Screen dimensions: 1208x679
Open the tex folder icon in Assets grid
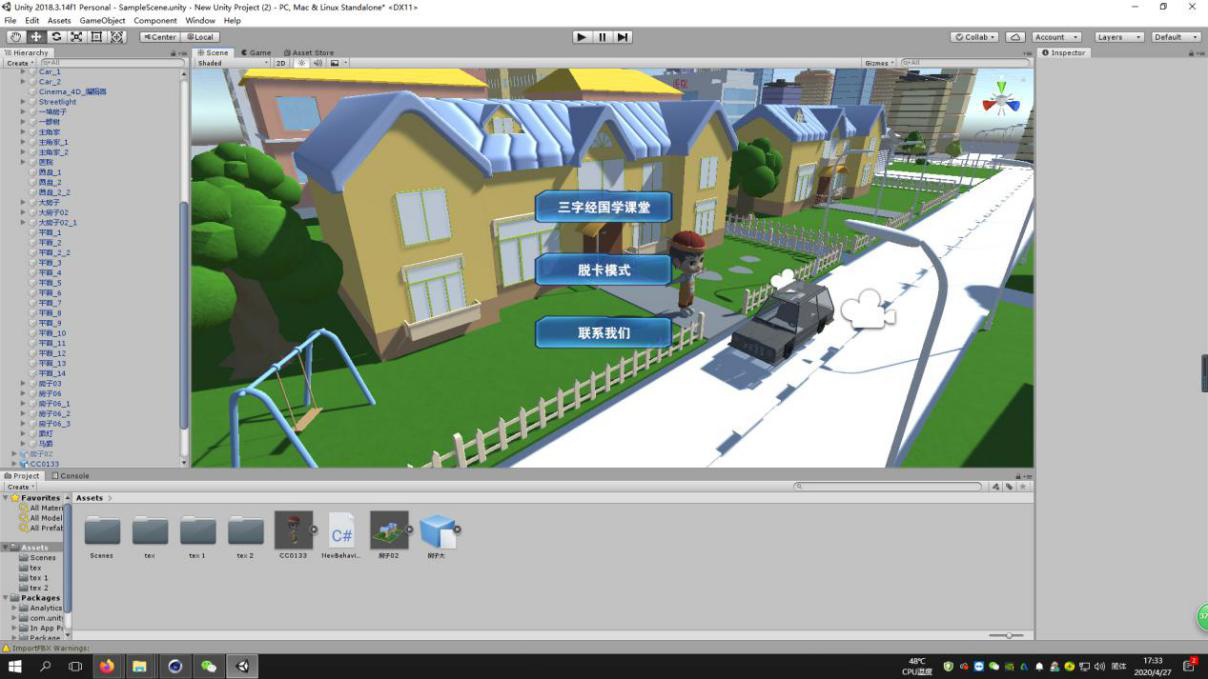[x=150, y=530]
